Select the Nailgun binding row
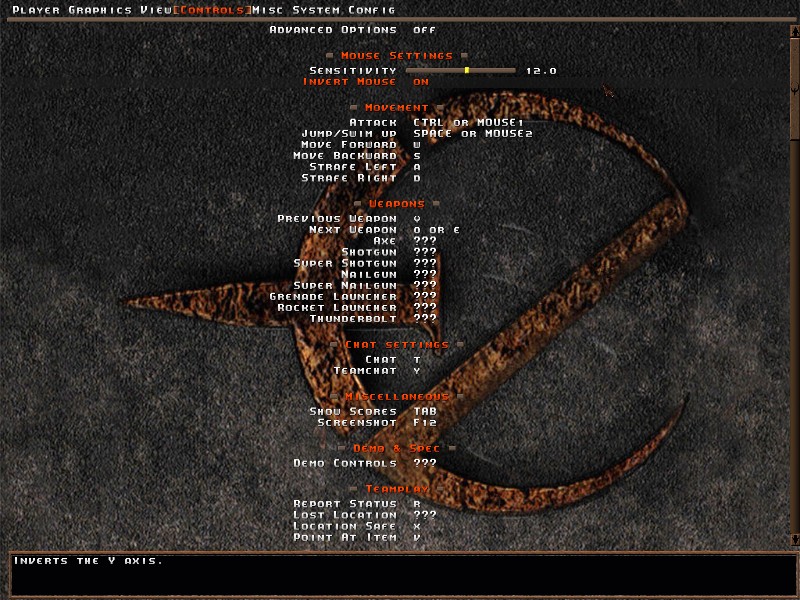The height and width of the screenshot is (600, 800). point(389,275)
